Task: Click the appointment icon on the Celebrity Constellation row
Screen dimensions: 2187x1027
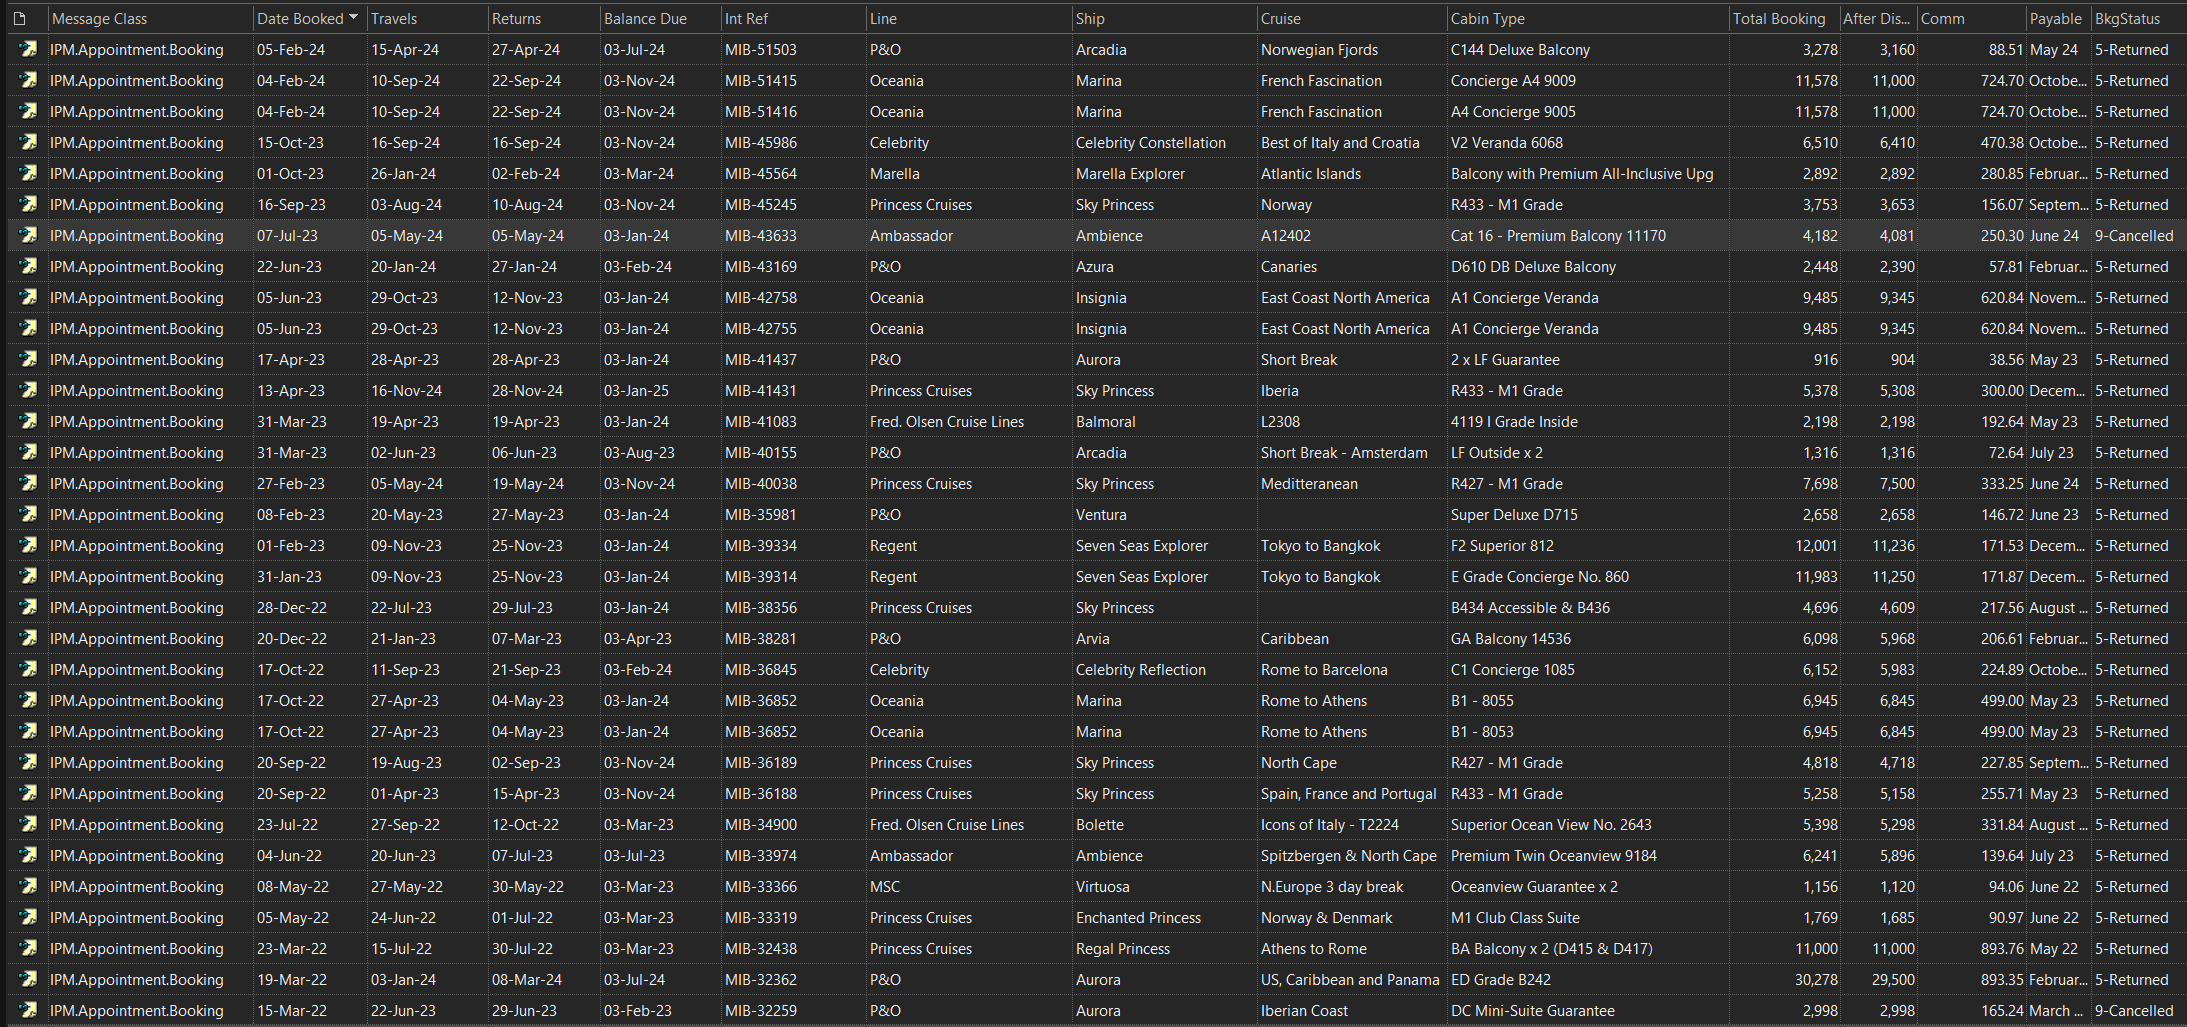Action: (x=27, y=142)
